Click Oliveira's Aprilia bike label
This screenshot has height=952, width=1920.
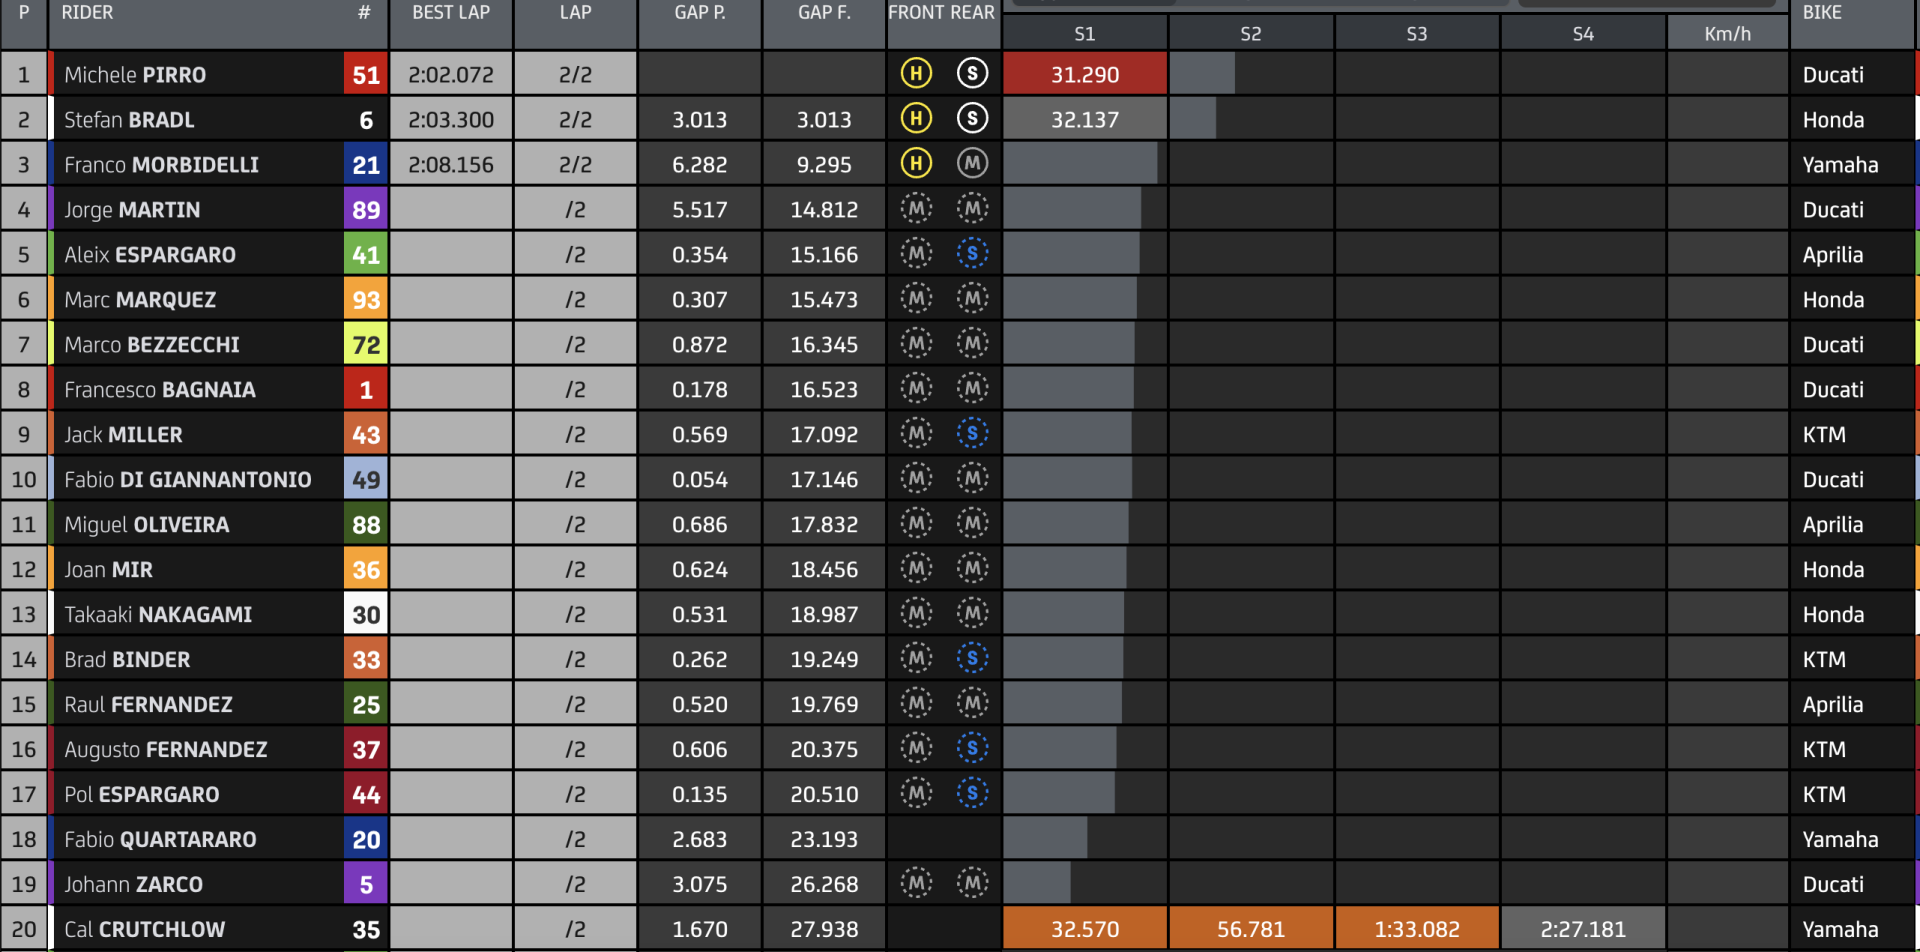tap(1833, 525)
